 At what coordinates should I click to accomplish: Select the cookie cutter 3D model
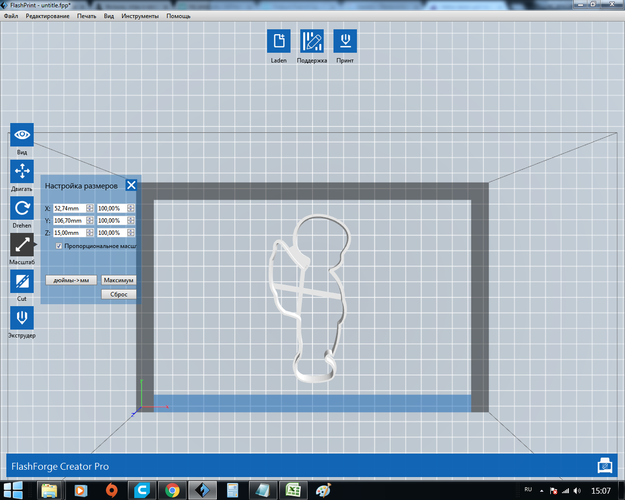pyautogui.click(x=311, y=299)
